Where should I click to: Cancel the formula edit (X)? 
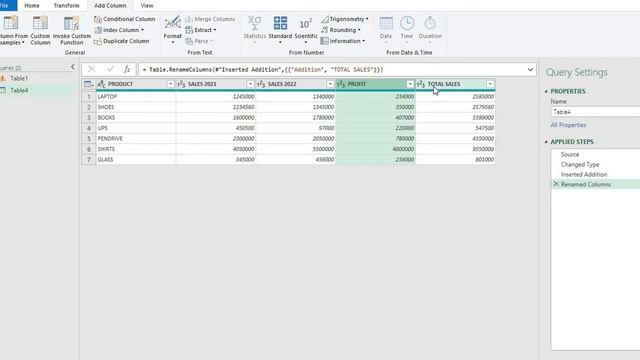pyautogui.click(x=91, y=69)
